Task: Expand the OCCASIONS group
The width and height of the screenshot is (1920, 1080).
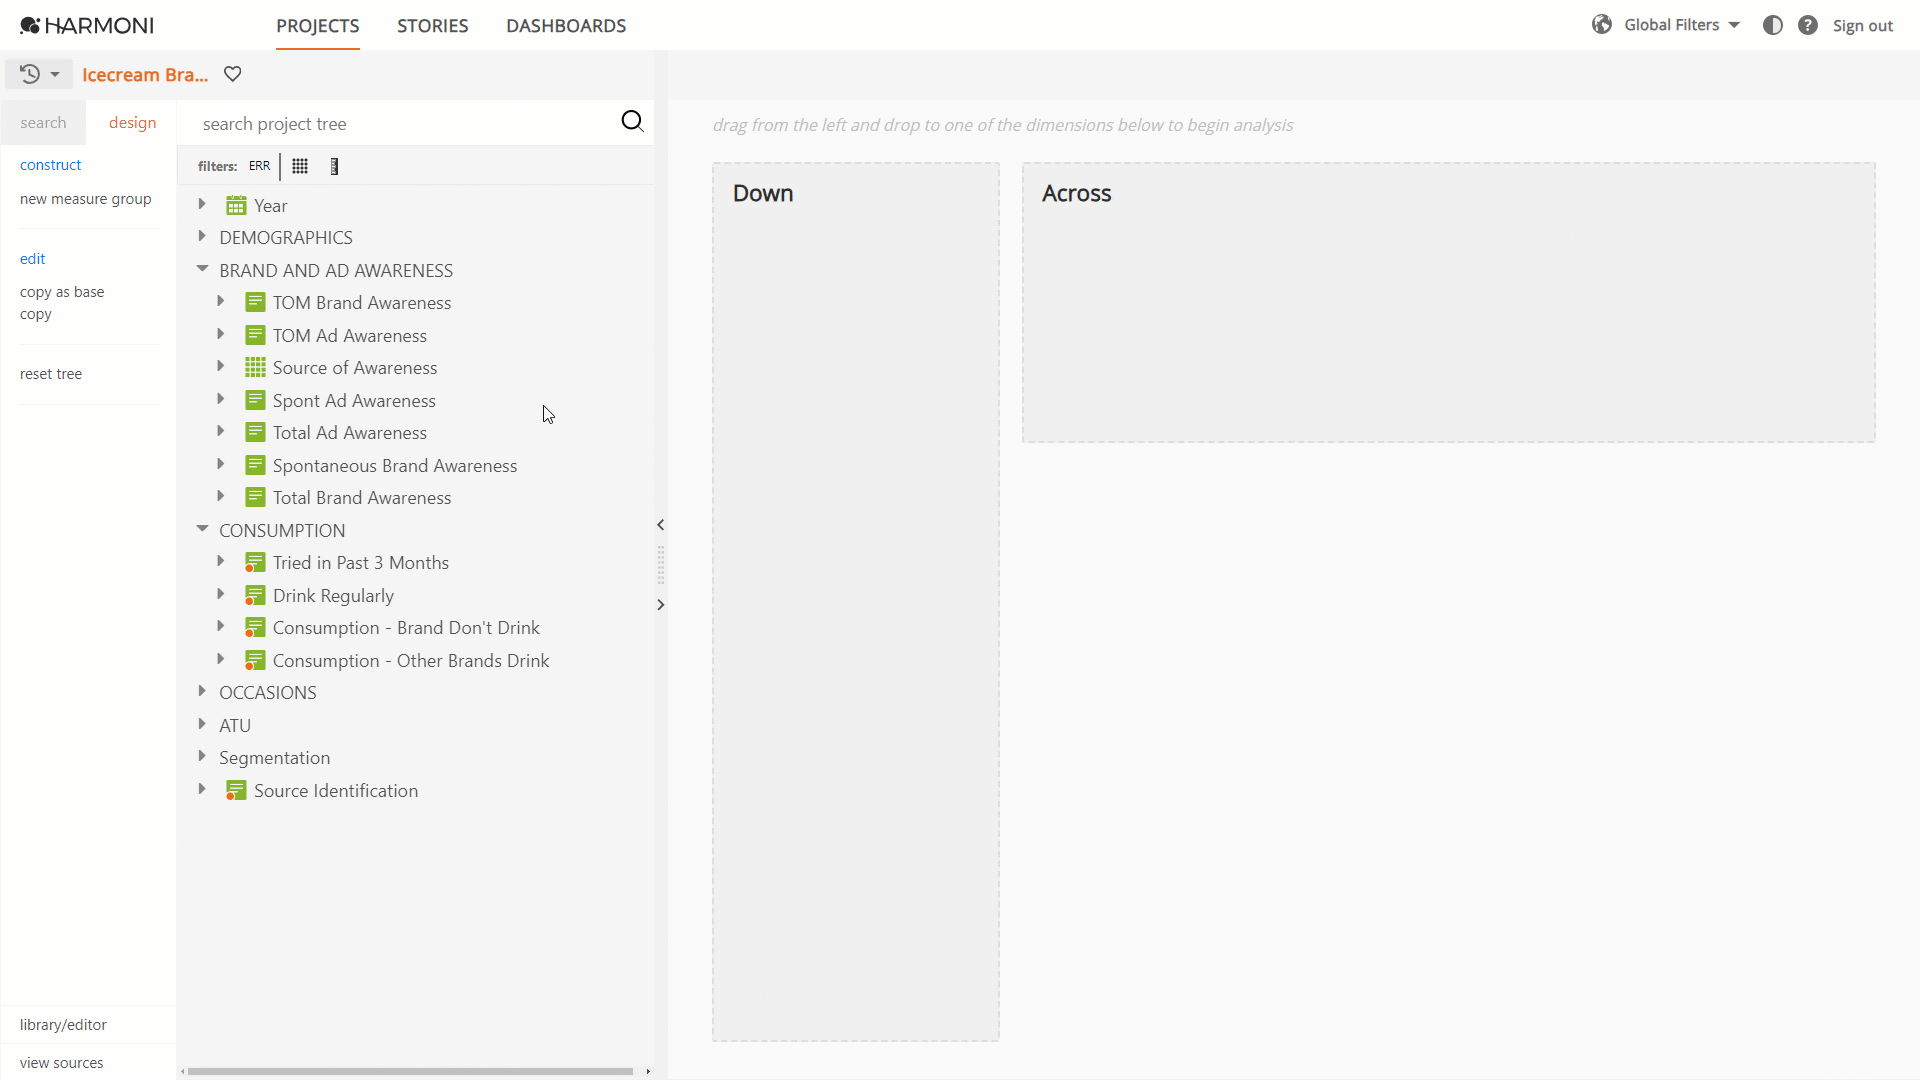Action: (x=202, y=691)
